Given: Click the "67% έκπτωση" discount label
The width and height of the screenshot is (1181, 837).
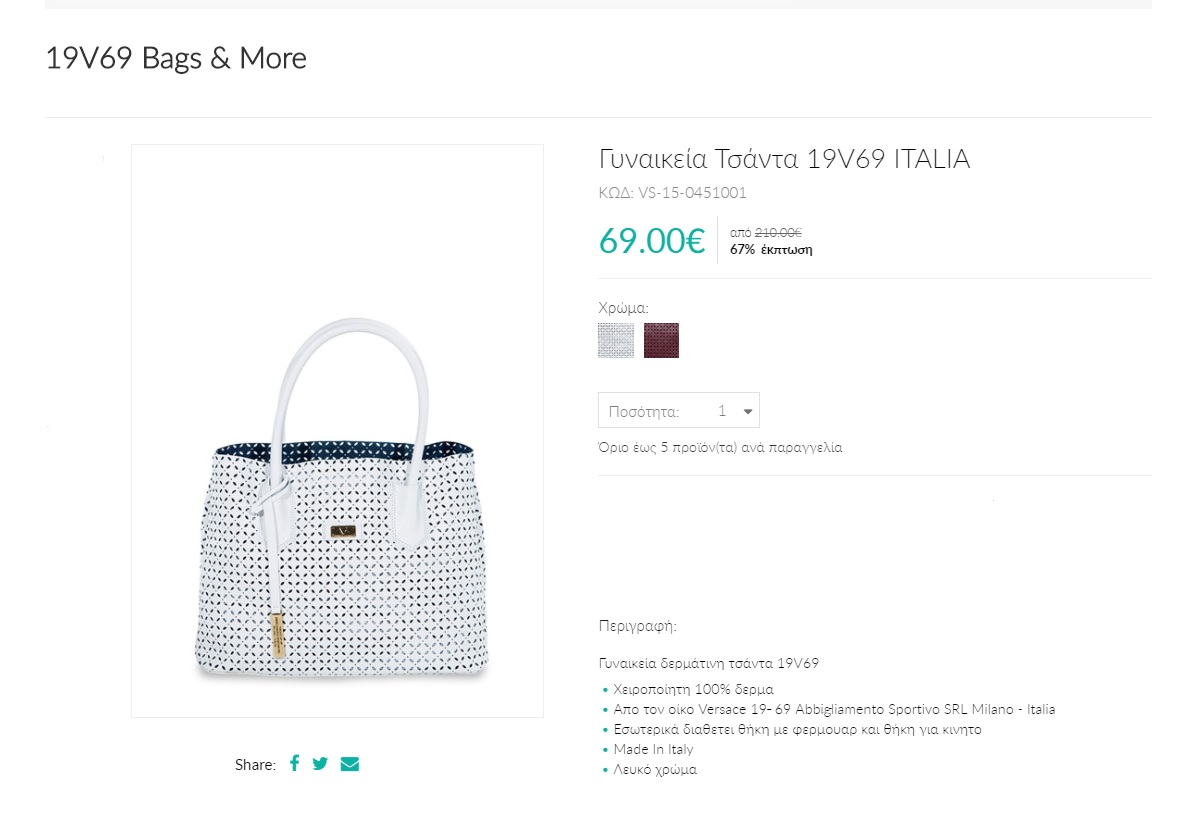Looking at the screenshot, I should pyautogui.click(x=771, y=250).
